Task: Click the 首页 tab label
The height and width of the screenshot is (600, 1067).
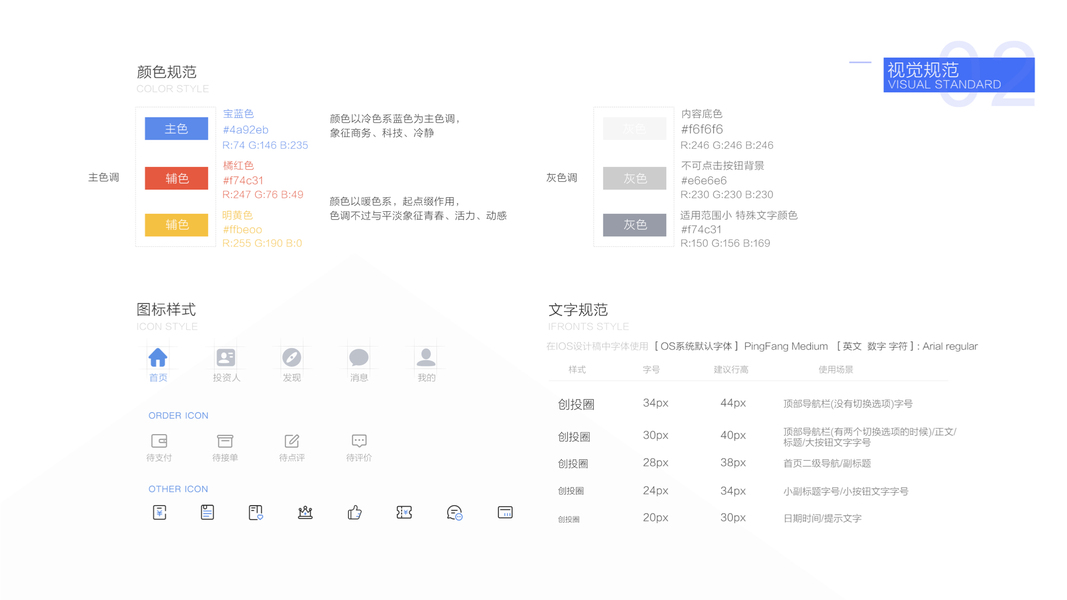Action: coord(158,378)
